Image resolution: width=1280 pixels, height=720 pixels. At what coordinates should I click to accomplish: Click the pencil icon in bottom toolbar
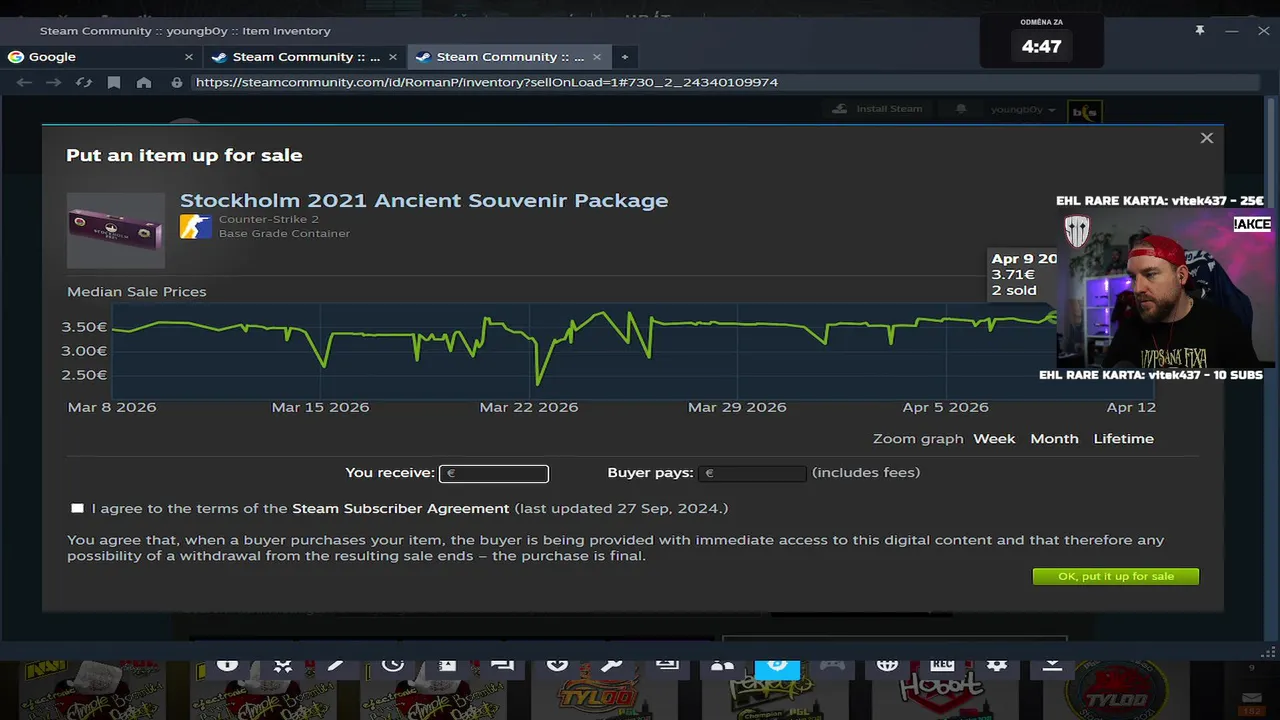(x=337, y=664)
